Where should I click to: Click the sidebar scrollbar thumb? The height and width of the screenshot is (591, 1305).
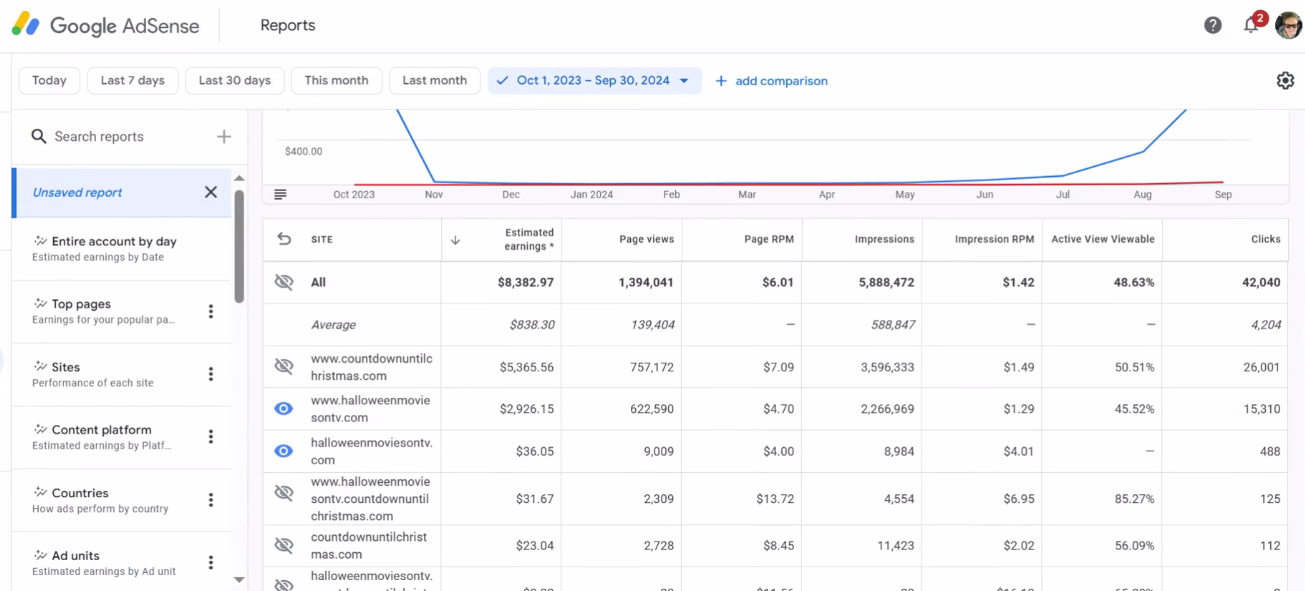coord(239,246)
